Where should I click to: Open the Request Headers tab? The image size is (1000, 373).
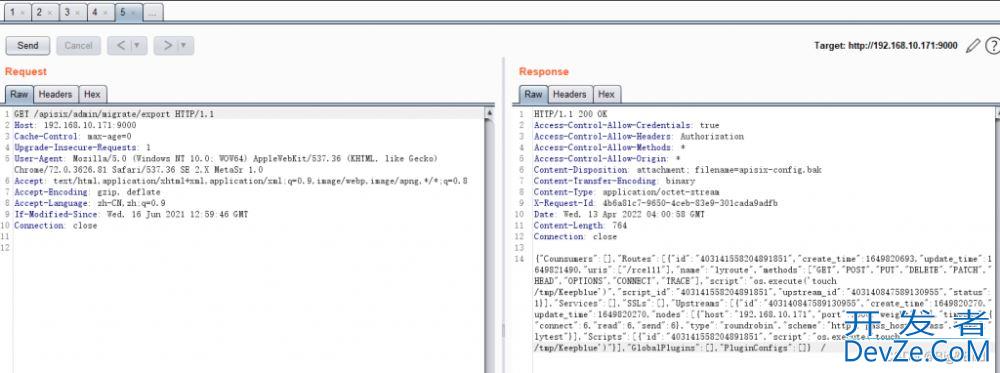tap(55, 94)
